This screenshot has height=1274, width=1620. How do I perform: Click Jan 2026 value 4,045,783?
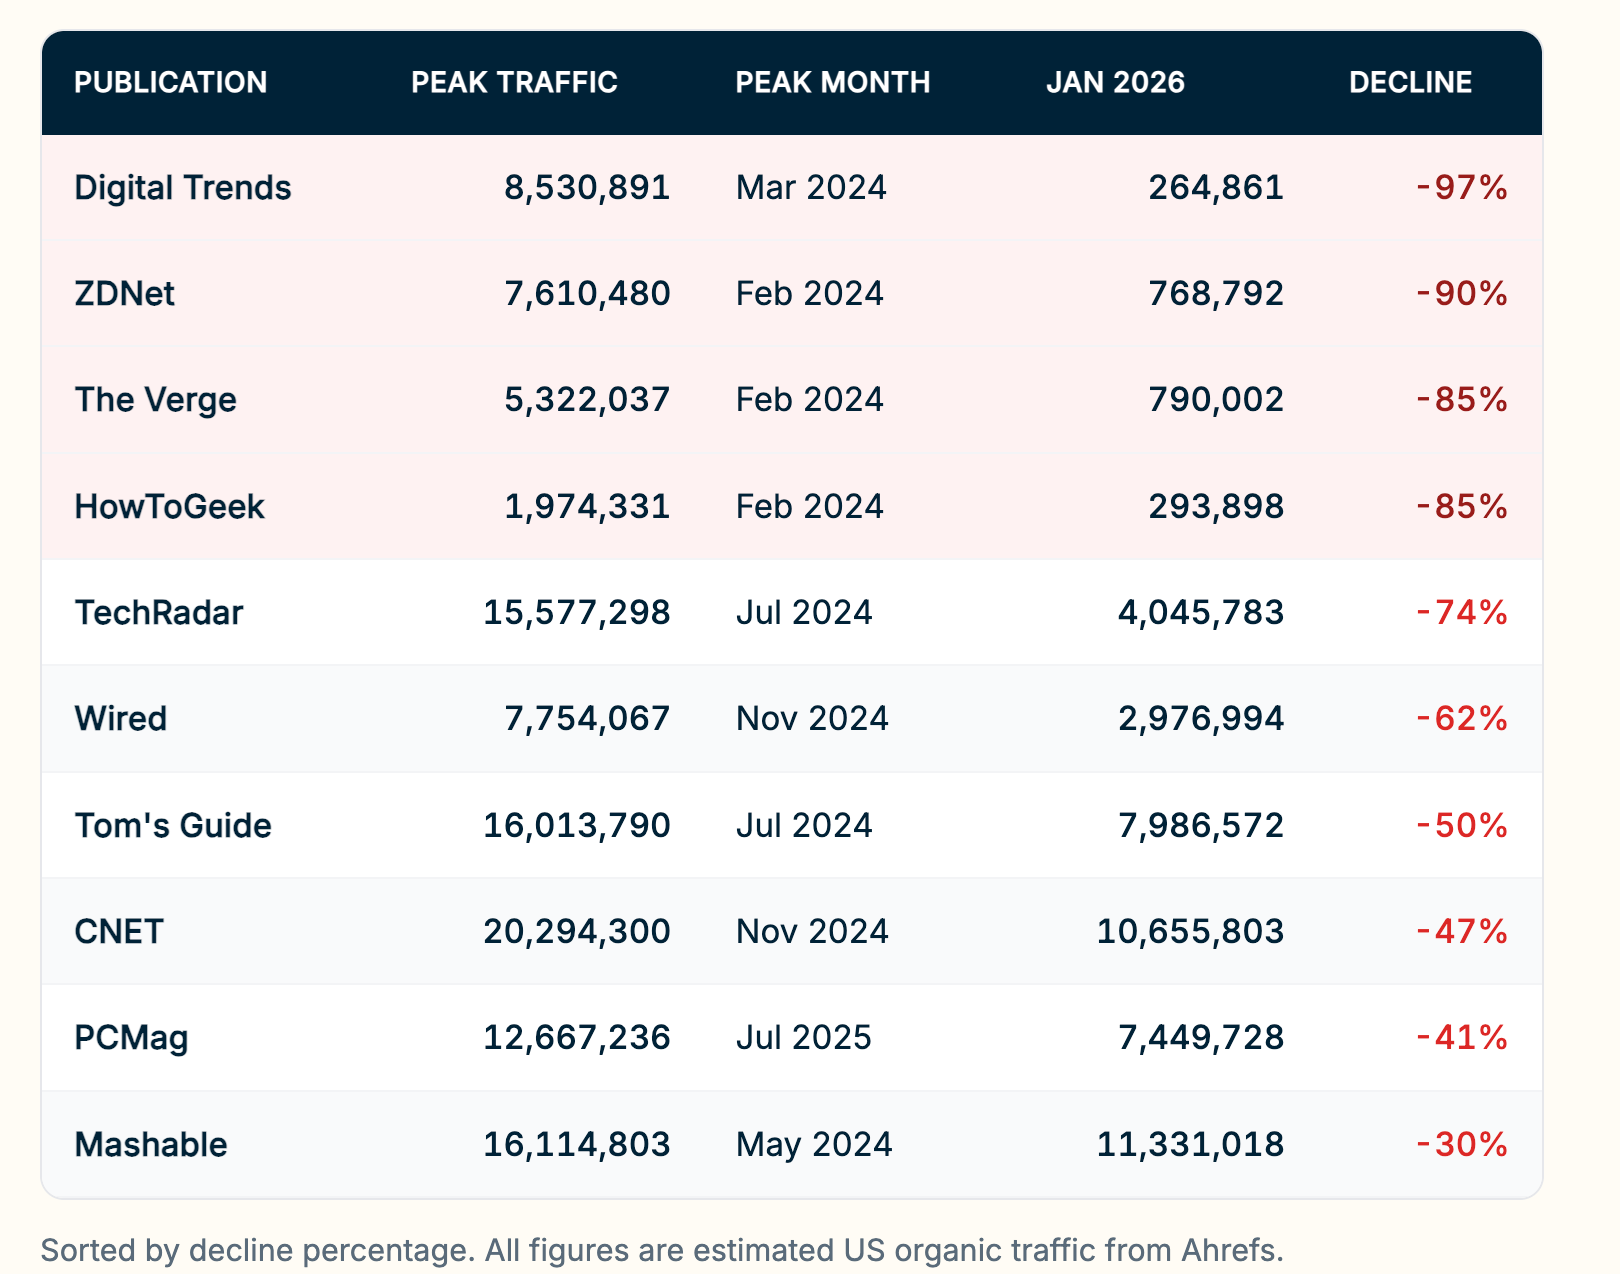[1201, 613]
